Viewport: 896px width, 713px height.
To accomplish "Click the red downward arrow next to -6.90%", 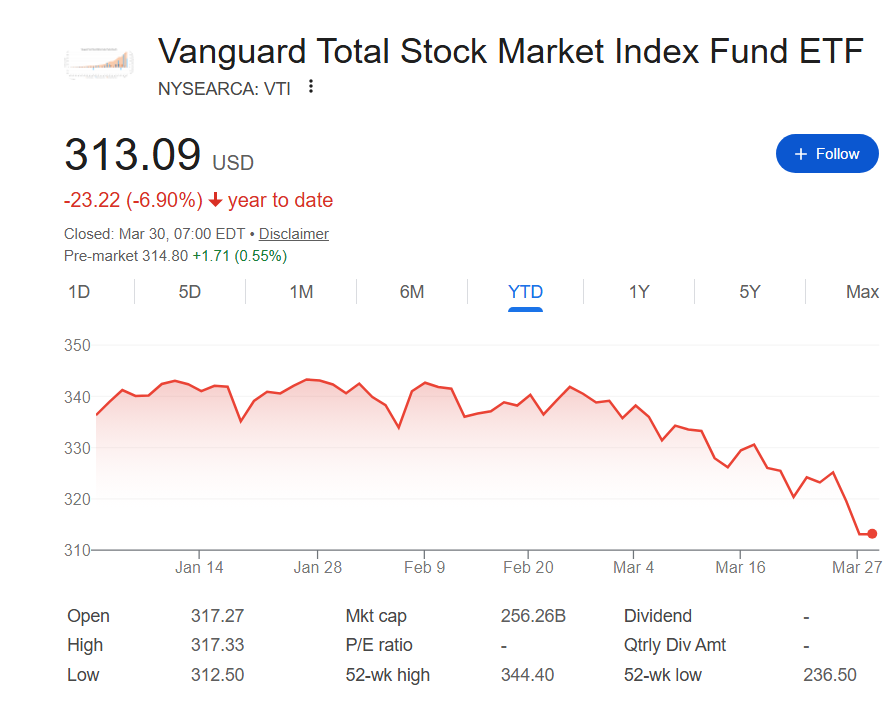I will [x=213, y=200].
